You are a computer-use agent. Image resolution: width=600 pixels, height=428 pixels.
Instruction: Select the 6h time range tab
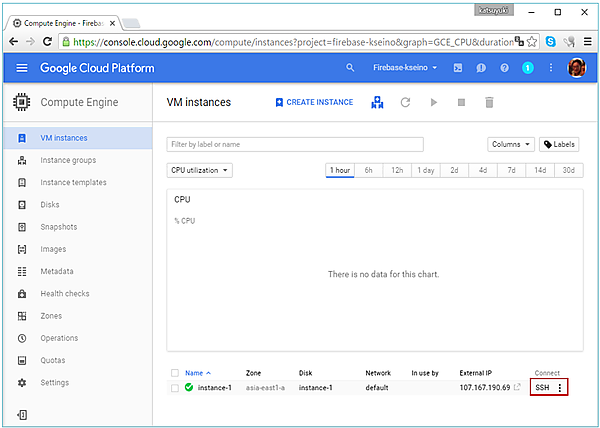368,170
